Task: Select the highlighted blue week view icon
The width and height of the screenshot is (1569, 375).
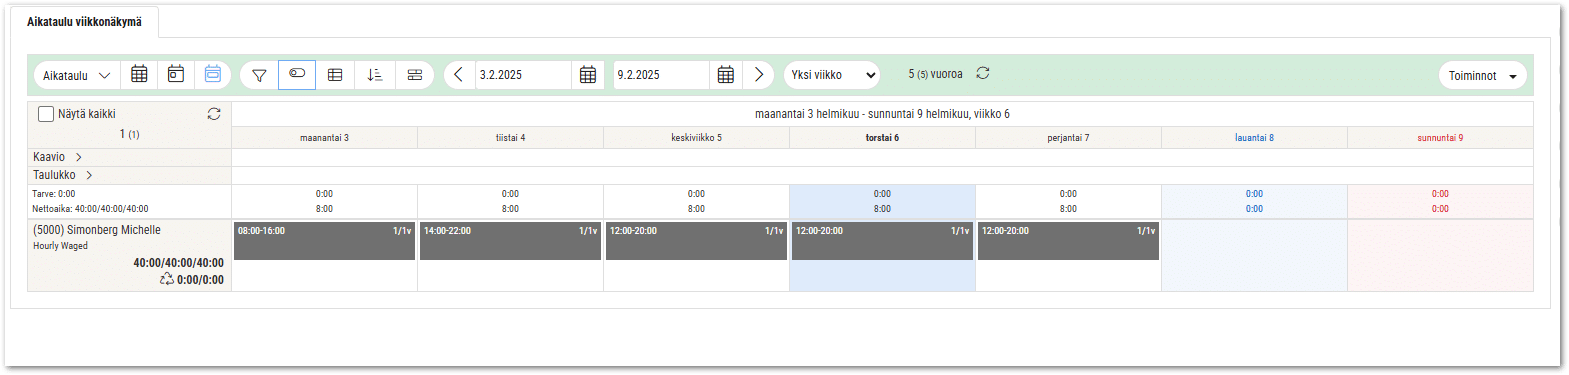Action: tap(213, 75)
